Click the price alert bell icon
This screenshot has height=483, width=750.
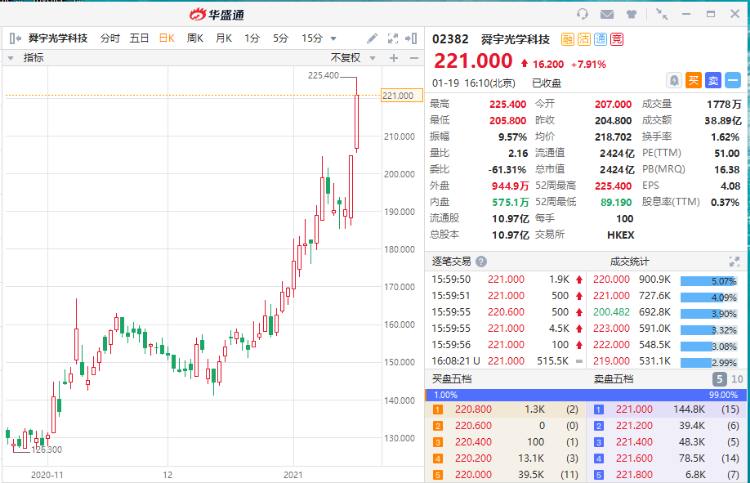point(675,80)
